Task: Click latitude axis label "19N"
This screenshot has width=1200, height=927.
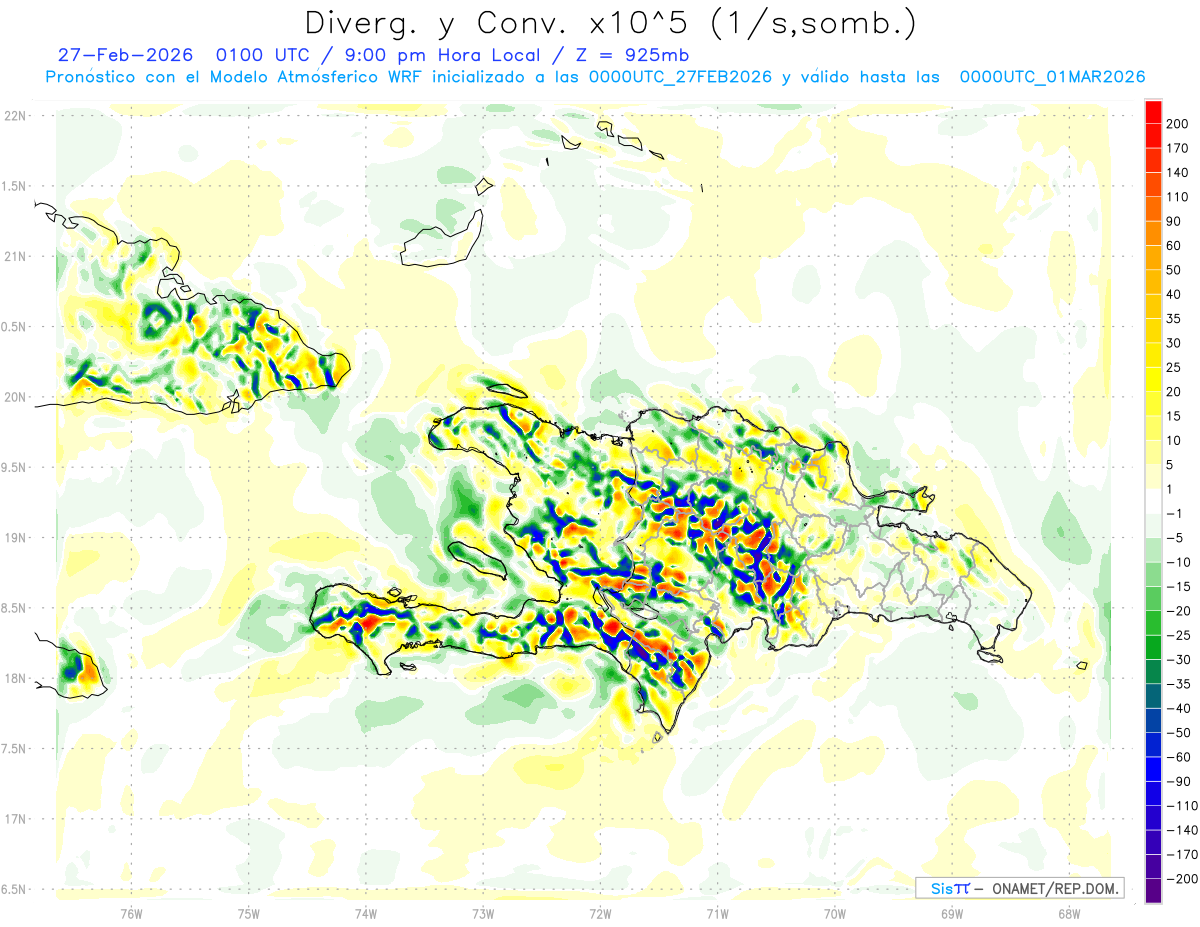Action: pyautogui.click(x=14, y=538)
